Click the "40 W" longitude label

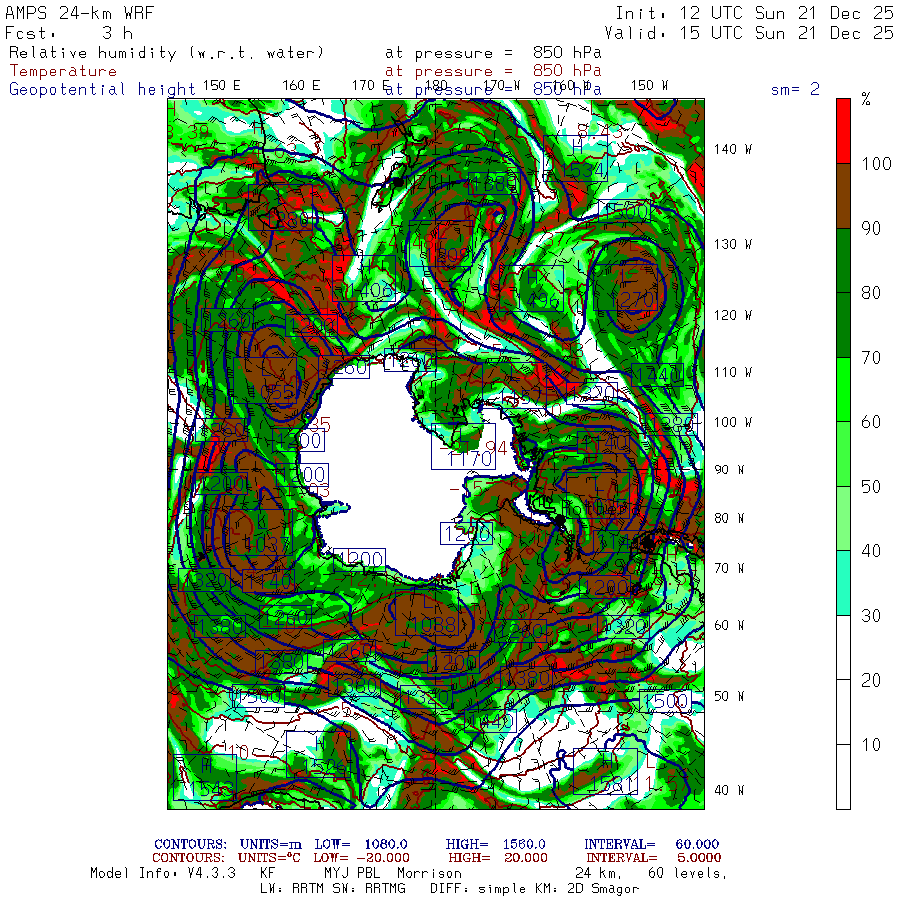tap(729, 790)
